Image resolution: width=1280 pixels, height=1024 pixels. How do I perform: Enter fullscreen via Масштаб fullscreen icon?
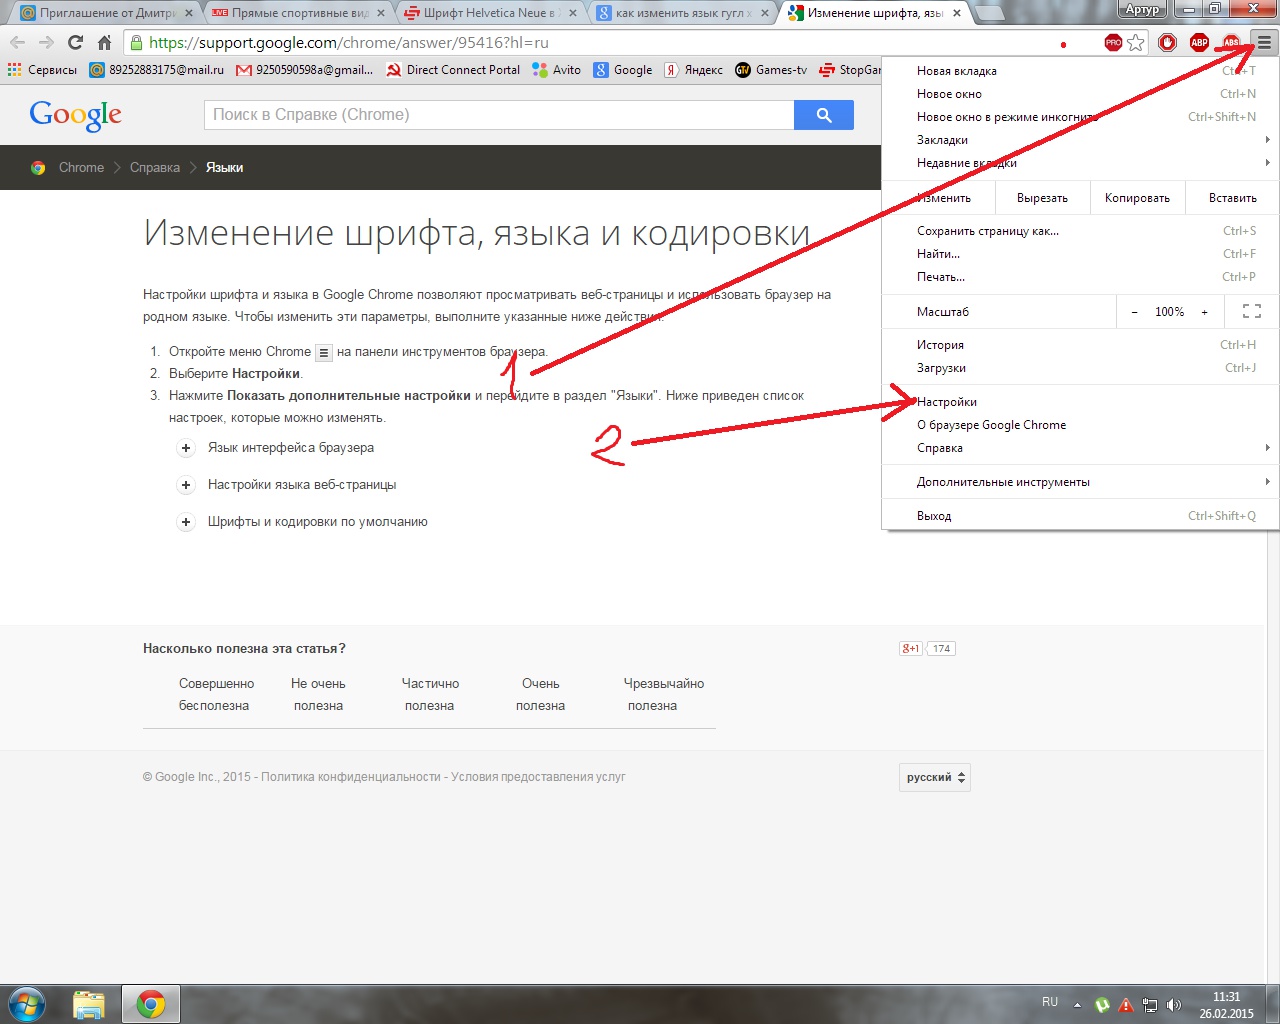click(x=1251, y=312)
